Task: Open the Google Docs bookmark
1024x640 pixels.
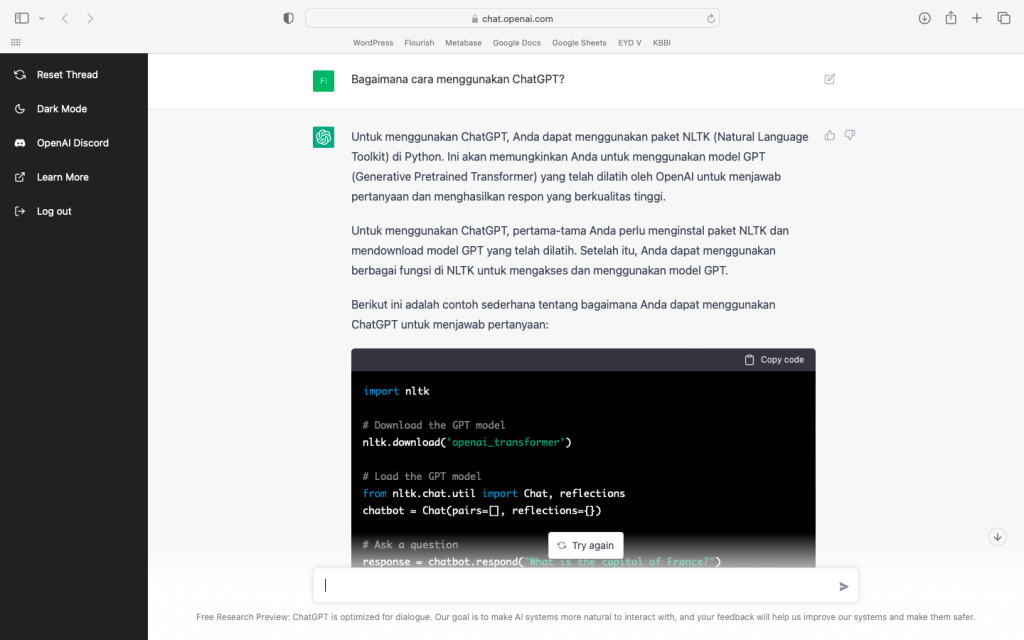Action: pyautogui.click(x=517, y=42)
